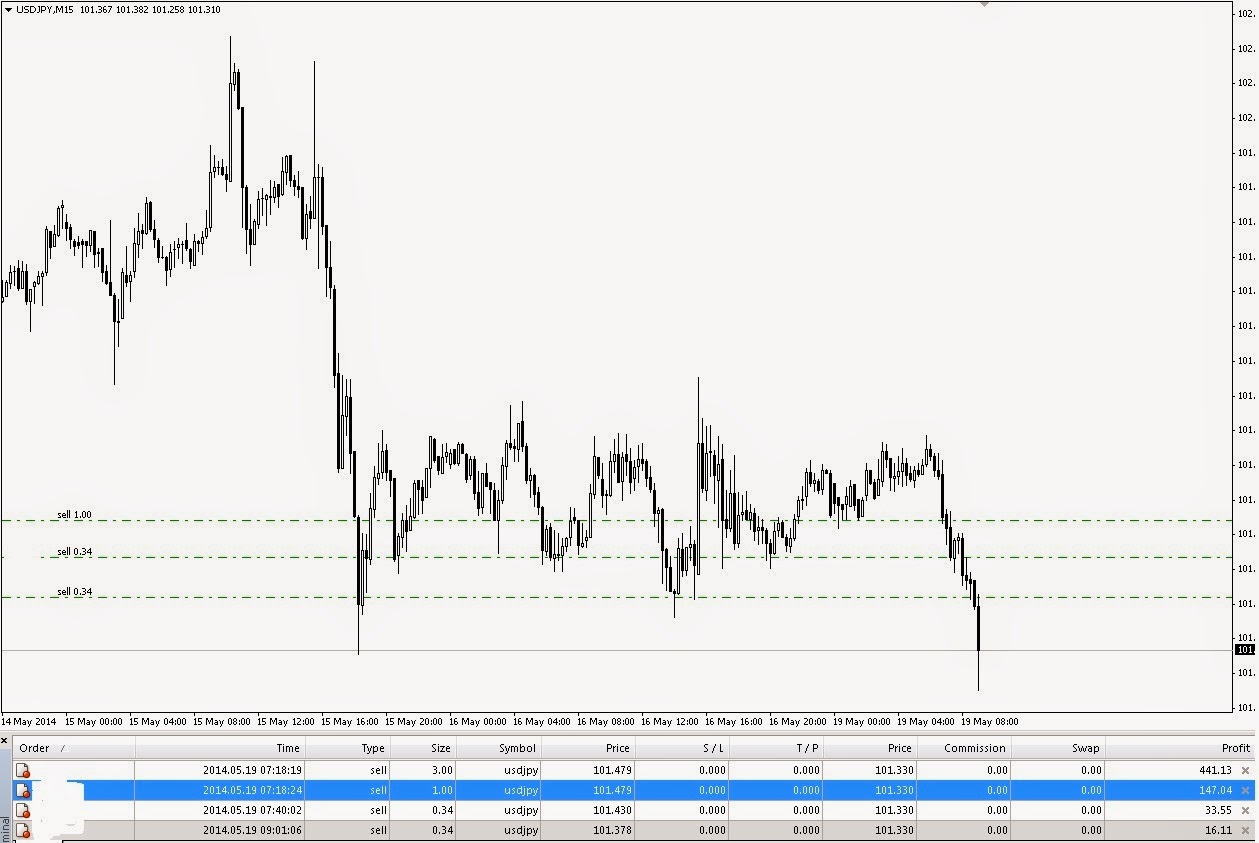
Task: Sort orders by the Time column header
Action: pos(219,748)
